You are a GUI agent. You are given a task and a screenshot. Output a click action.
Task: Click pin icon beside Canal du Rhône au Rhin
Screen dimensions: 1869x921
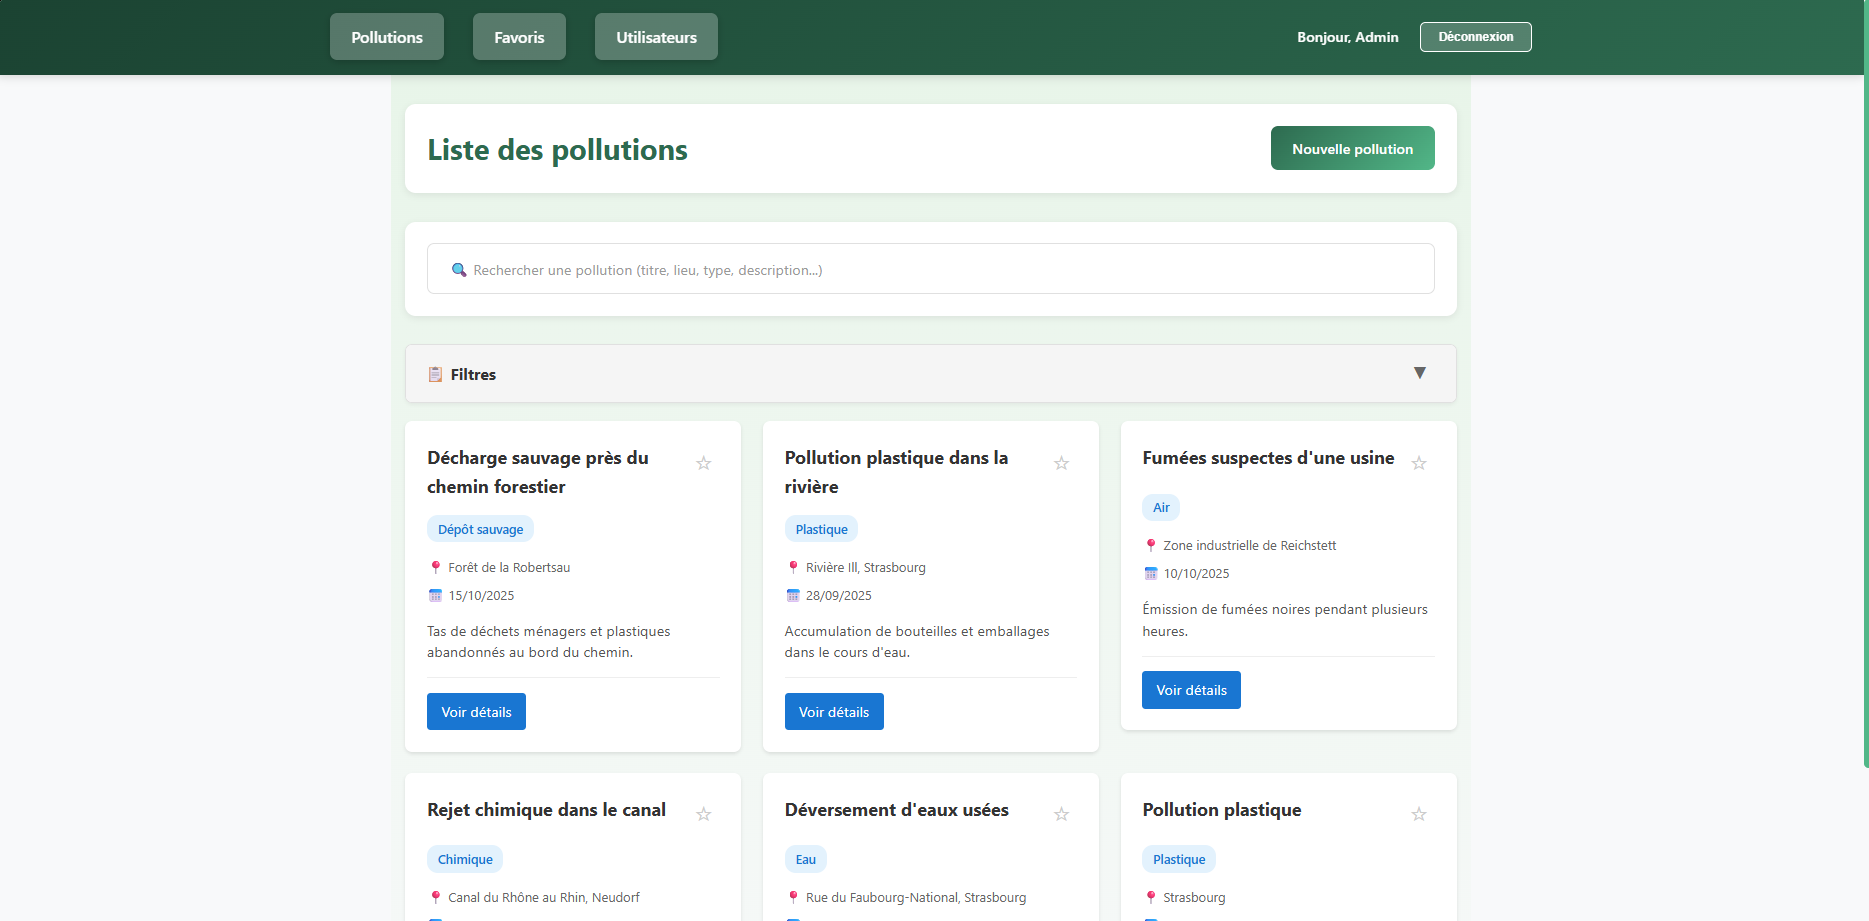tap(435, 897)
